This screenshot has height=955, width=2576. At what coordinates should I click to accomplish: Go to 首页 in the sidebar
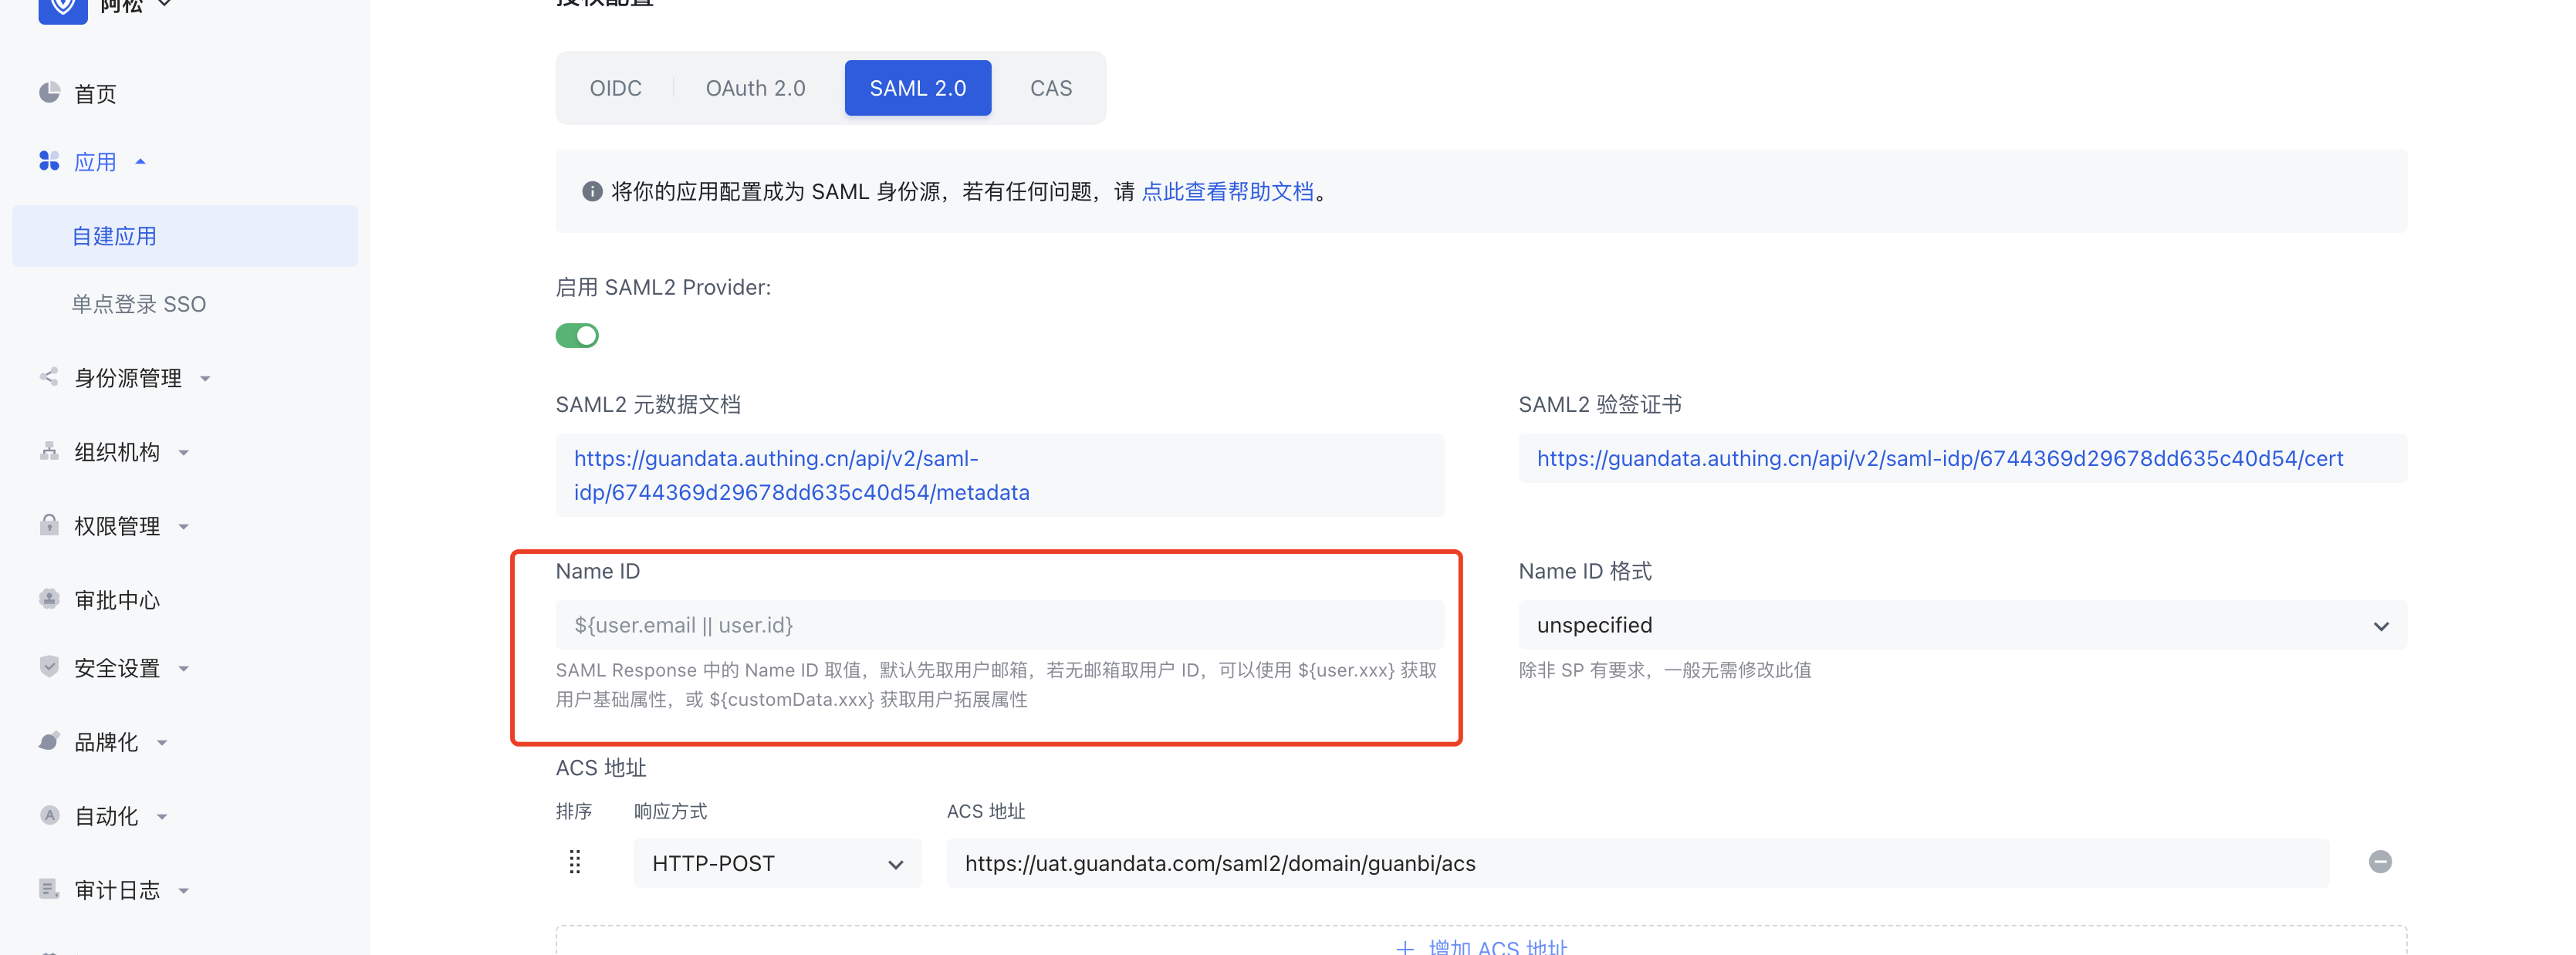click(95, 94)
